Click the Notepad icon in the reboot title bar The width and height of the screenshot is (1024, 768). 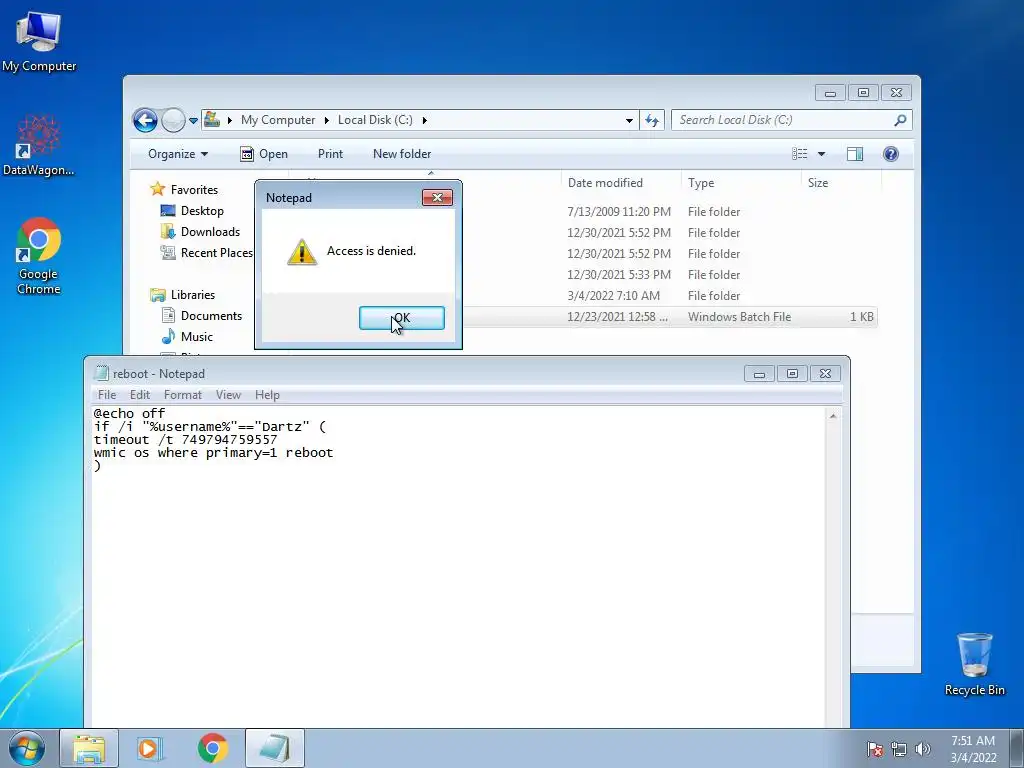[101, 373]
